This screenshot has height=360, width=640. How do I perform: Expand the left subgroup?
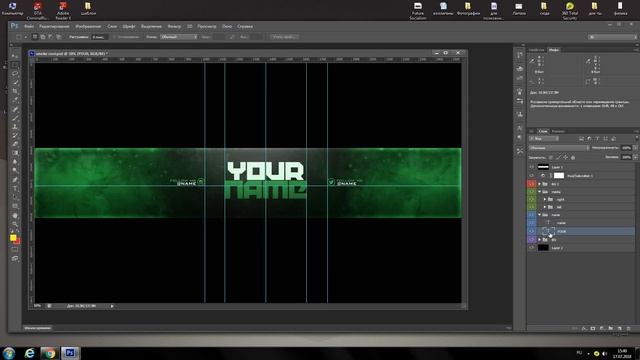click(x=545, y=207)
